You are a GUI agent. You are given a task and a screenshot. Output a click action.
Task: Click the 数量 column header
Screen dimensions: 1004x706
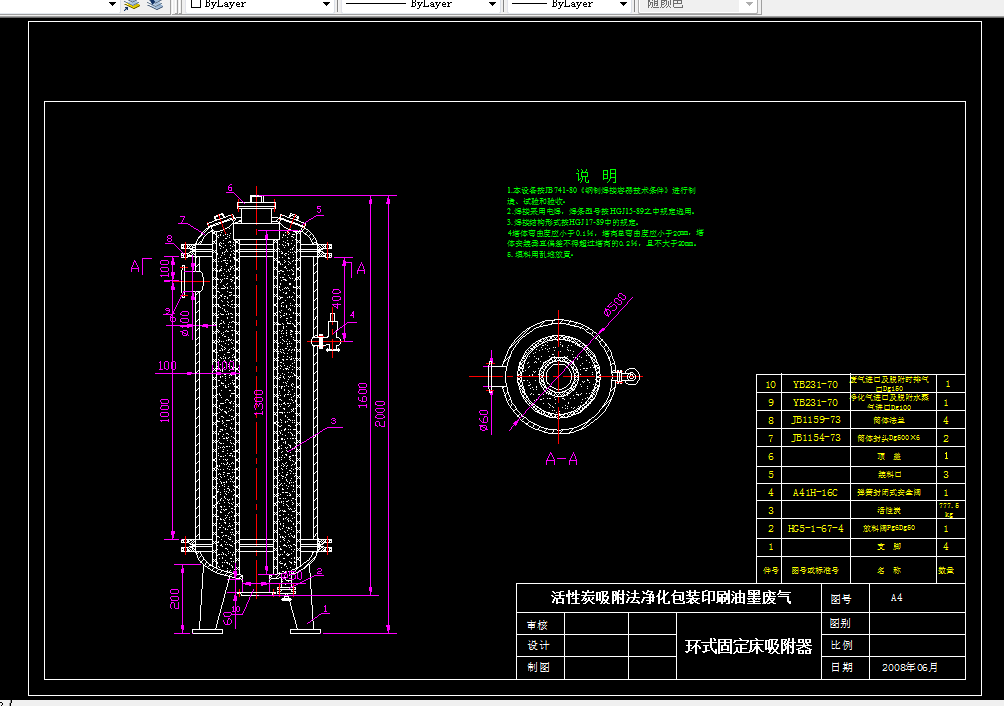point(946,570)
